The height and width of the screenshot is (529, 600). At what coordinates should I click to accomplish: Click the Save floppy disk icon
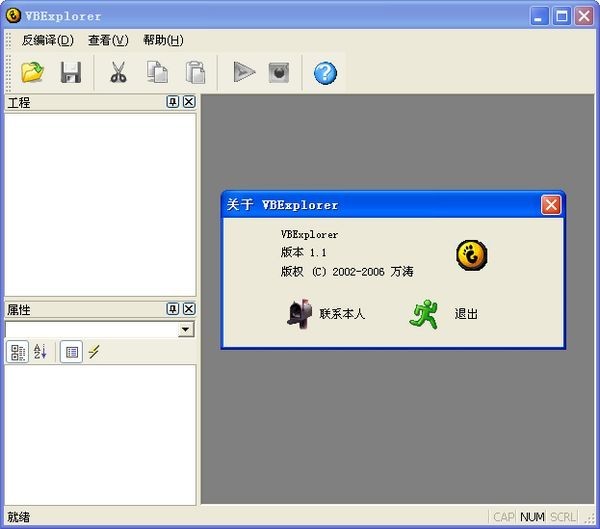tap(70, 72)
